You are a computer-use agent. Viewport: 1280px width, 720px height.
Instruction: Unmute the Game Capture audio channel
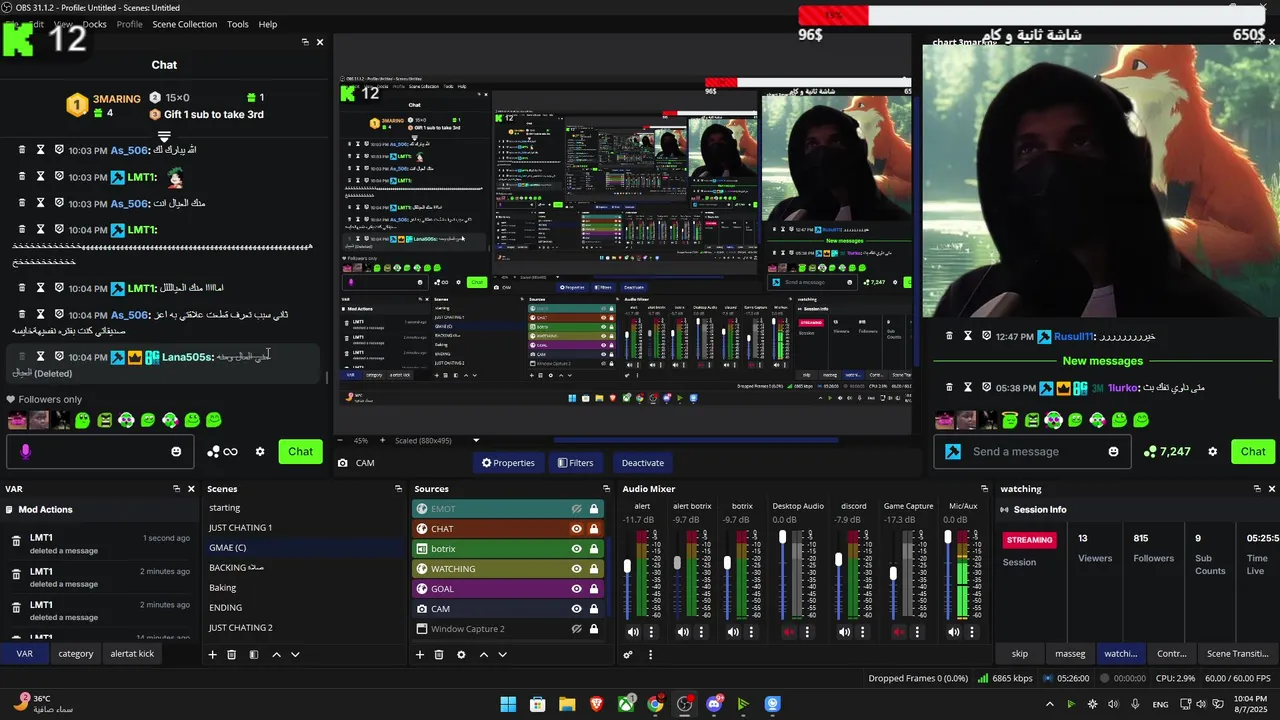tap(898, 632)
